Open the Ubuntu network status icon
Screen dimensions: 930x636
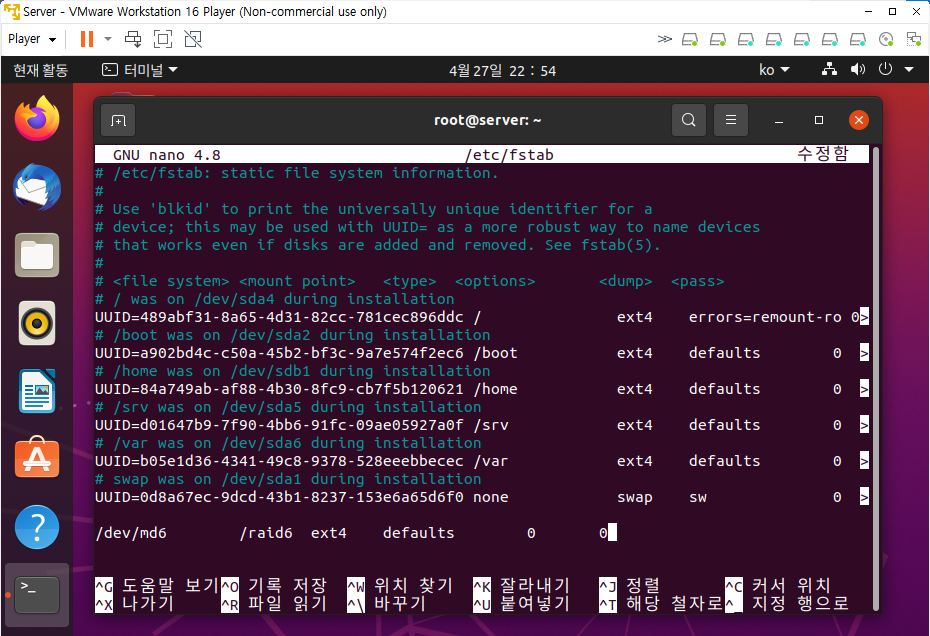click(x=829, y=70)
